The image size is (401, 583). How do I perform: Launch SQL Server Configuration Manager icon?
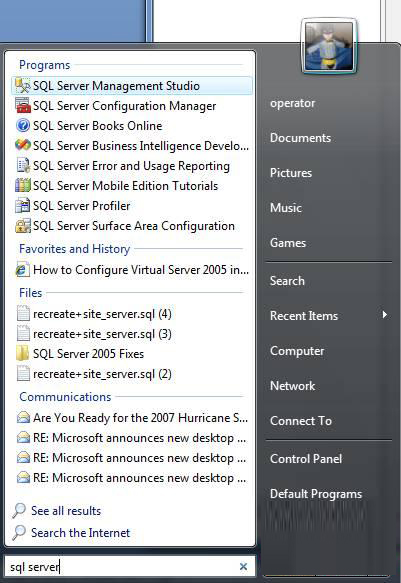(x=22, y=106)
